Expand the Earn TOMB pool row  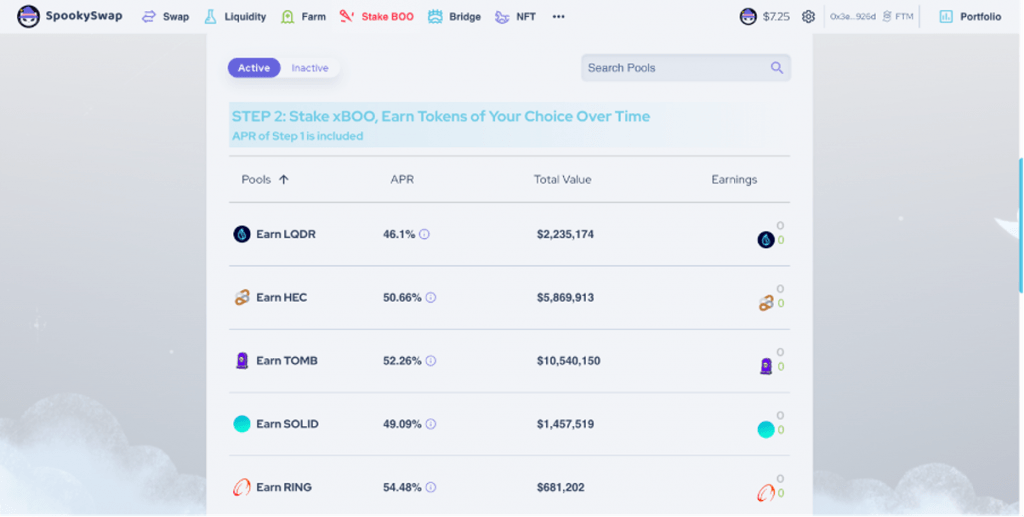[x=509, y=361]
